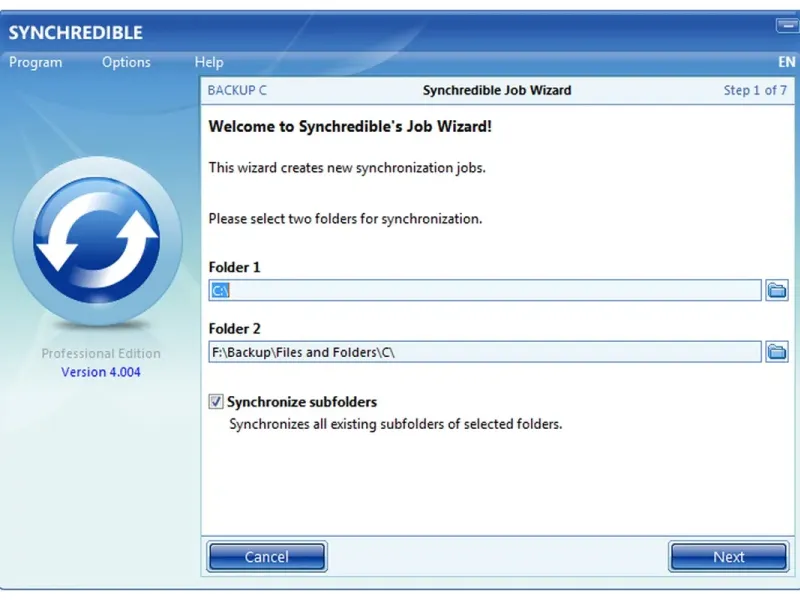The width and height of the screenshot is (800, 600).
Task: Click the Version 4.004 link
Action: pos(101,372)
